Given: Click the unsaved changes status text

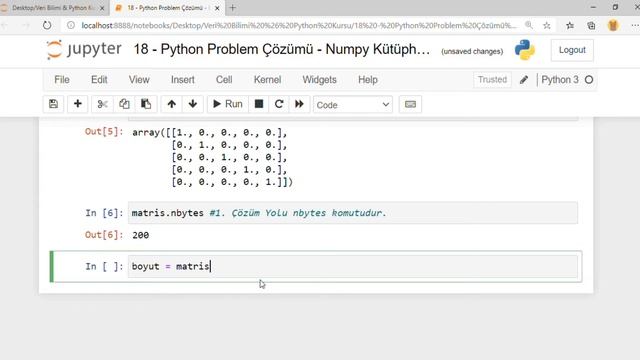Looking at the screenshot, I should pos(472,51).
